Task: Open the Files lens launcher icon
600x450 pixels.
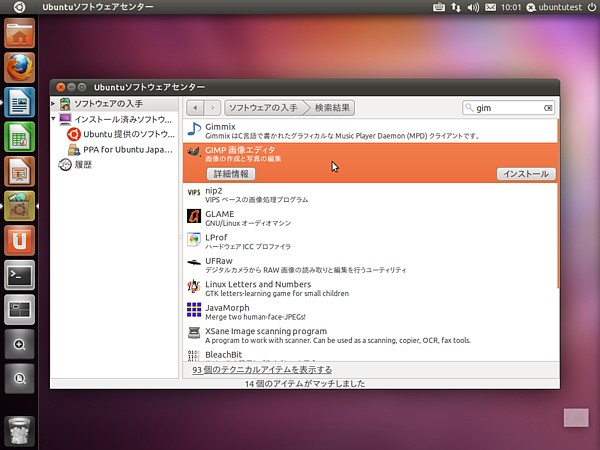Action: pos(20,378)
